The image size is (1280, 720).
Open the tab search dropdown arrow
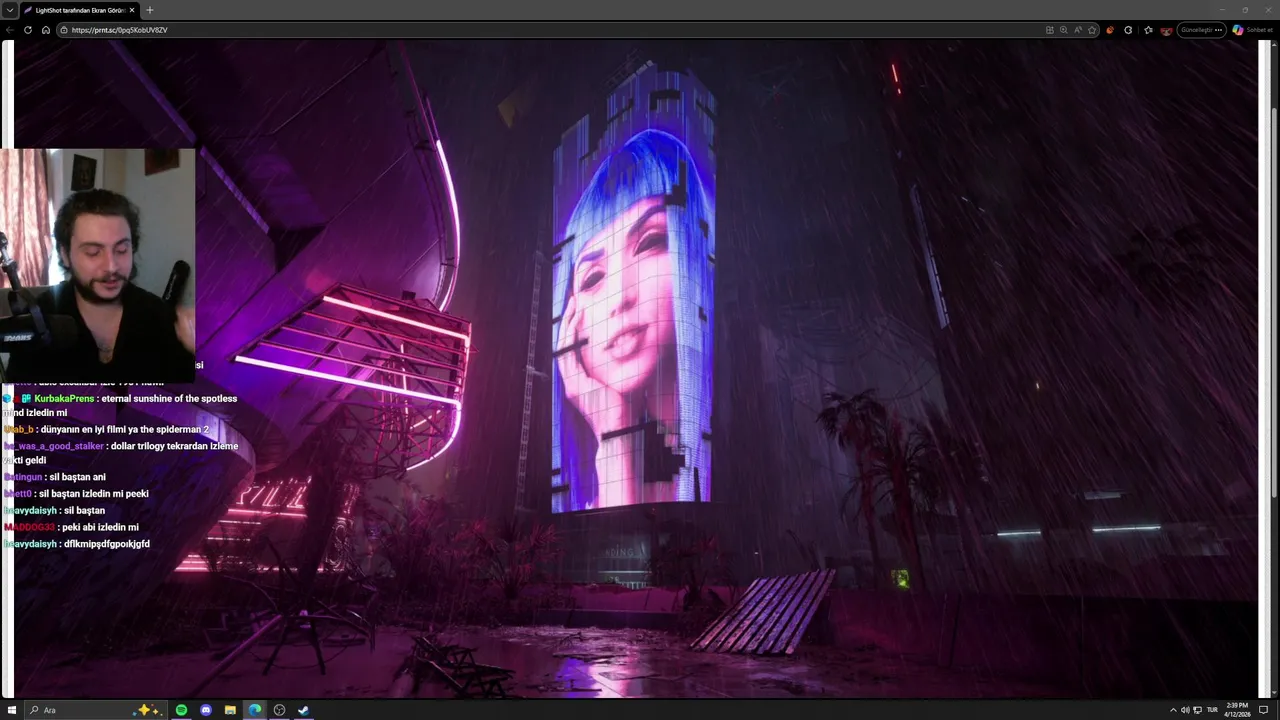10,10
